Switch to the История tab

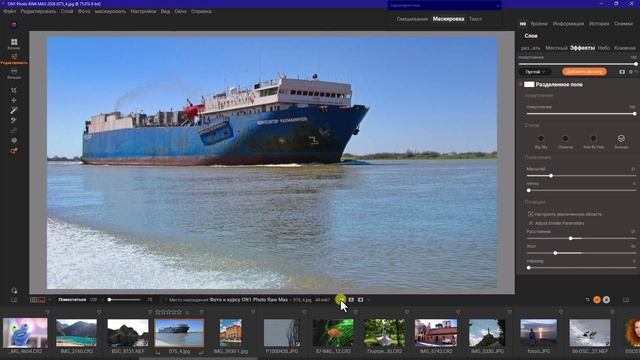(599, 24)
